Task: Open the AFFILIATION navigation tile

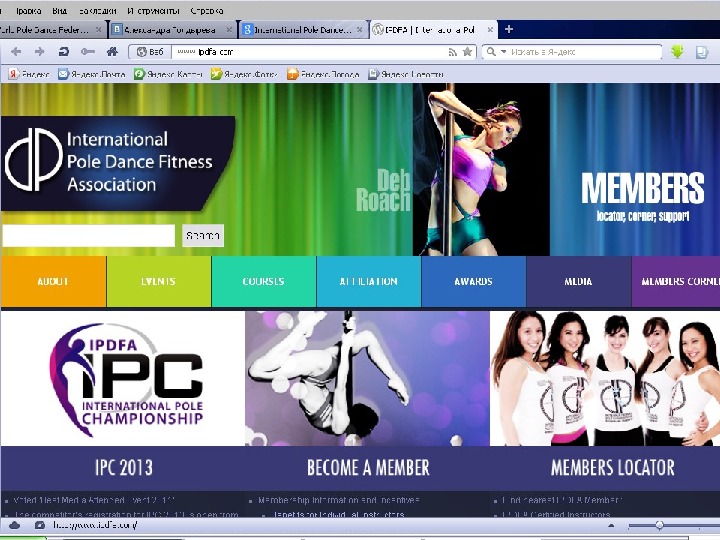Action: click(x=369, y=281)
